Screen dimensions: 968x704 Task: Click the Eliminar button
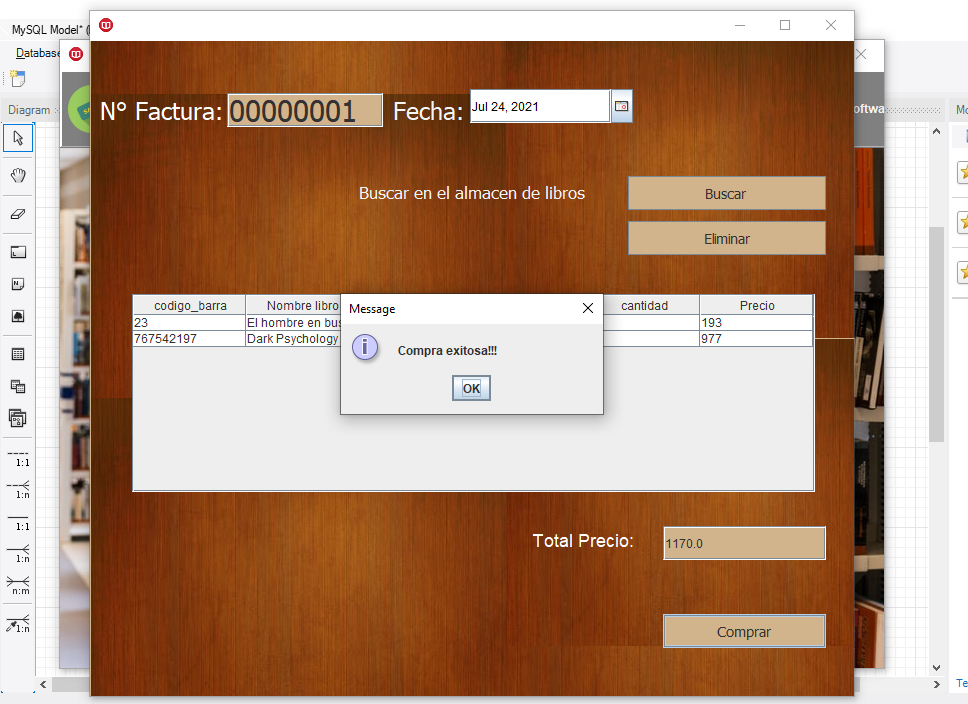(727, 238)
